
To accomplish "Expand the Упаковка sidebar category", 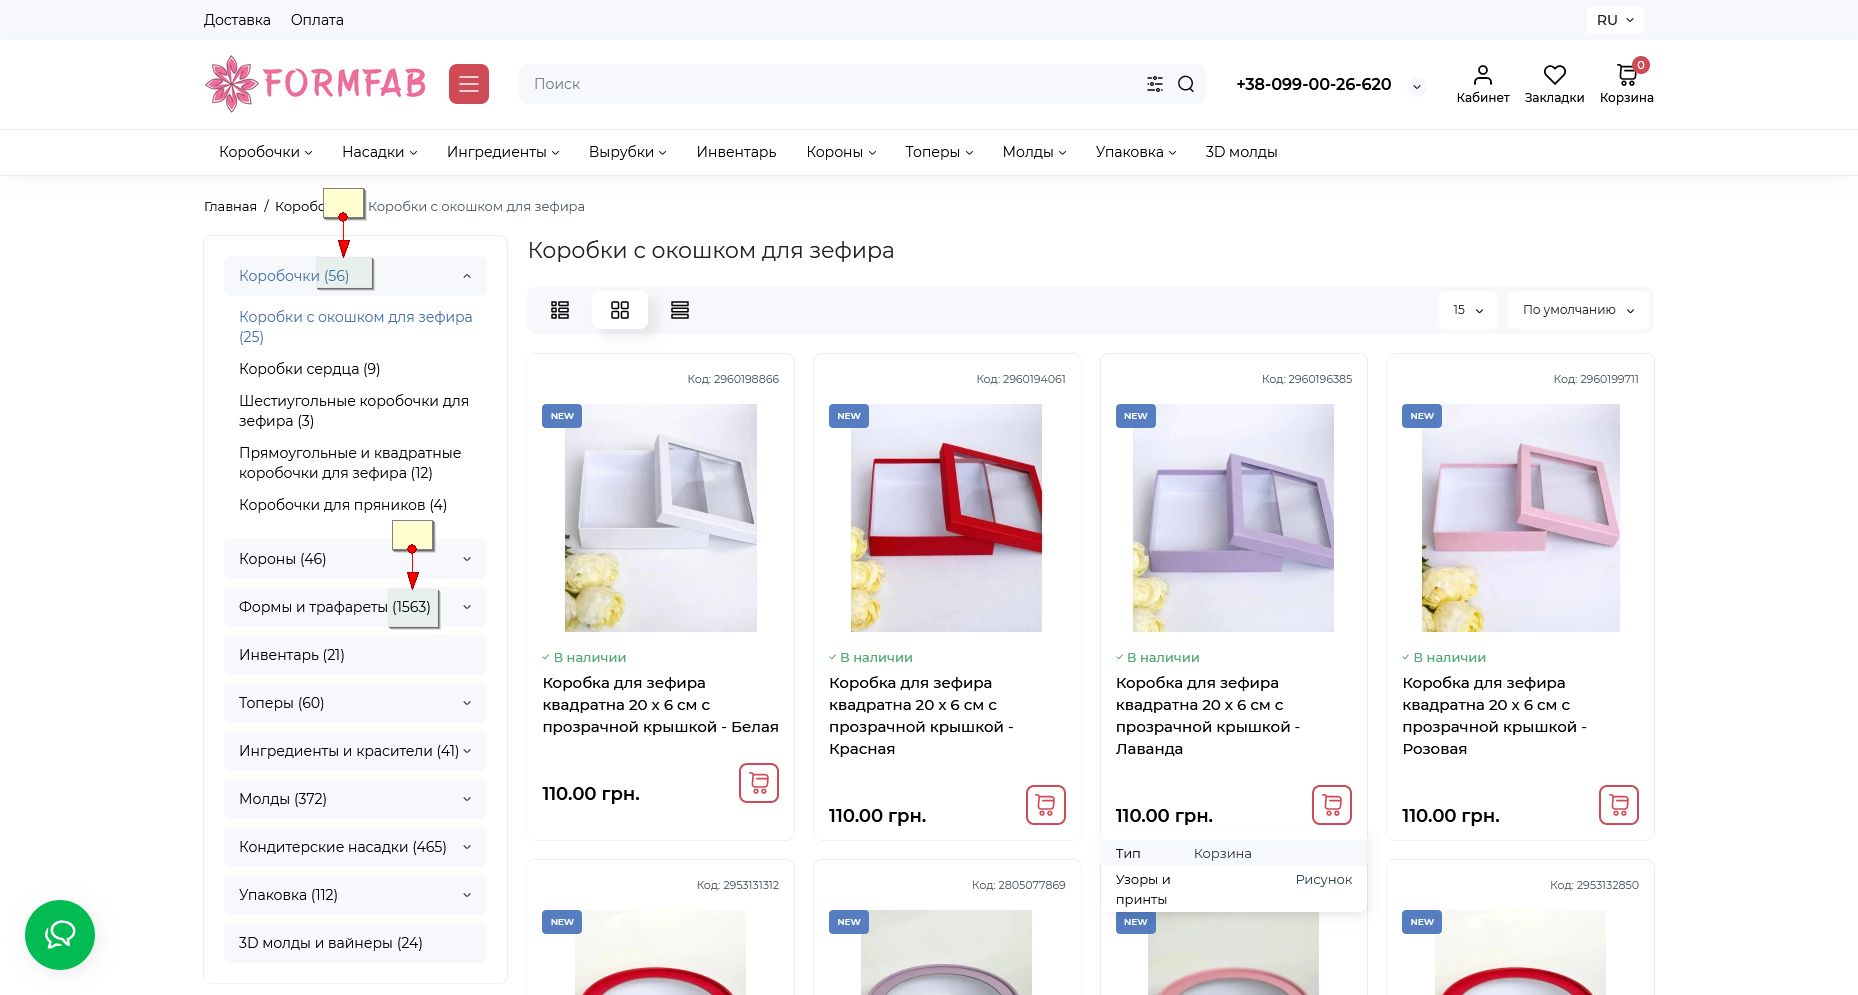I will pyautogui.click(x=467, y=895).
